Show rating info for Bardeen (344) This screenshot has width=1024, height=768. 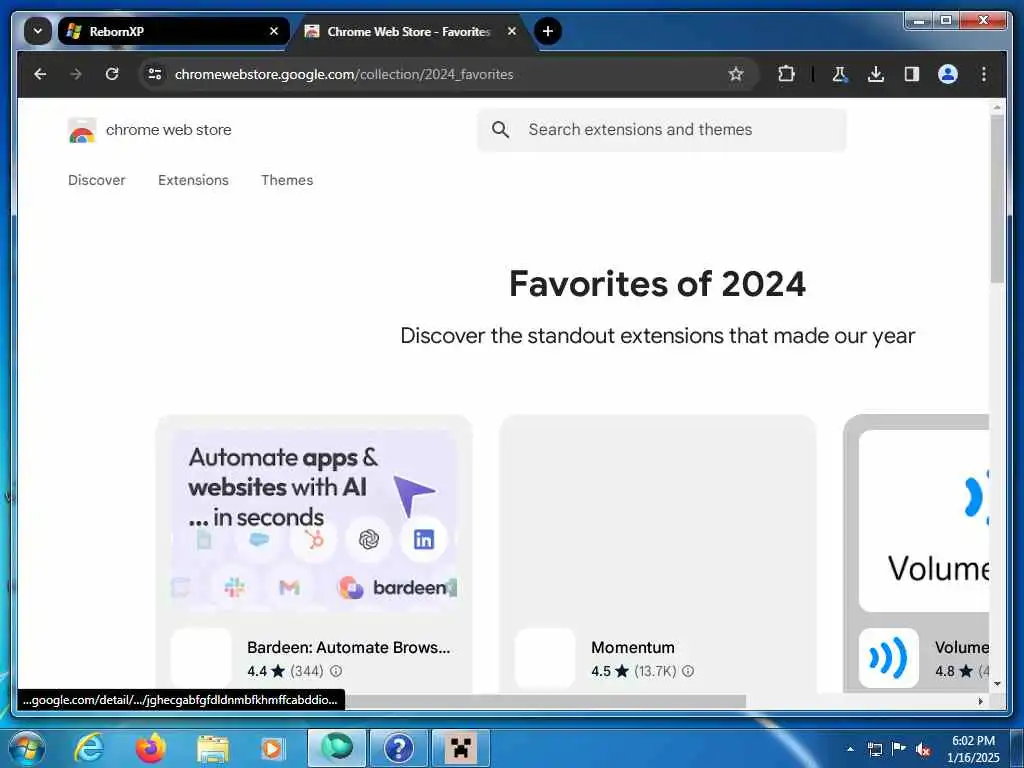336,671
